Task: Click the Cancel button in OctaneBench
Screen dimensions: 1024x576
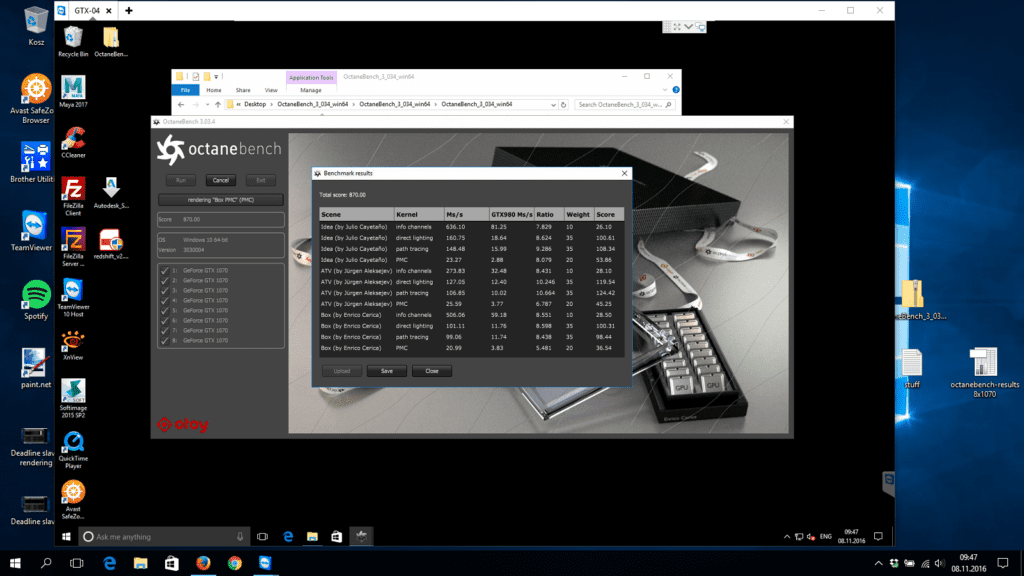Action: pos(221,180)
